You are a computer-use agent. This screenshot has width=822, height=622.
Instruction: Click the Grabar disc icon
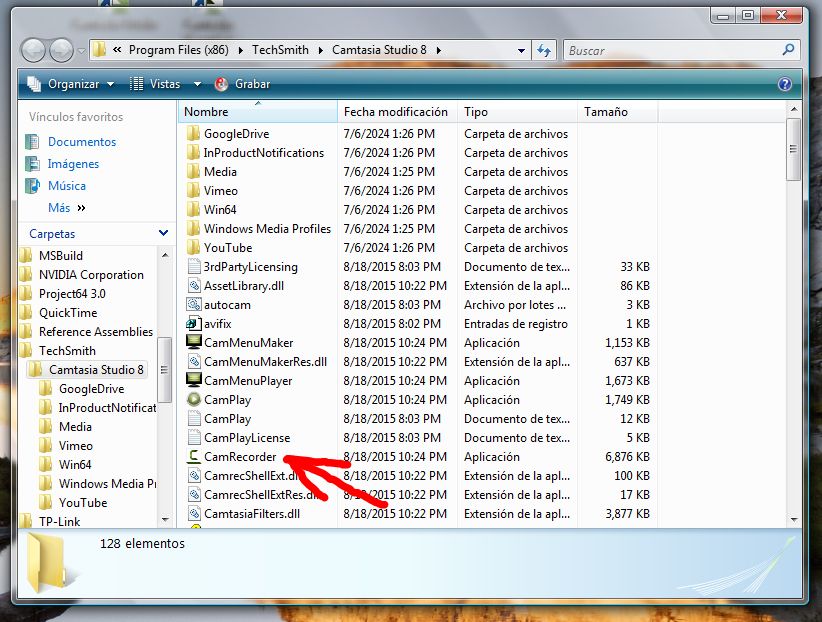click(221, 84)
